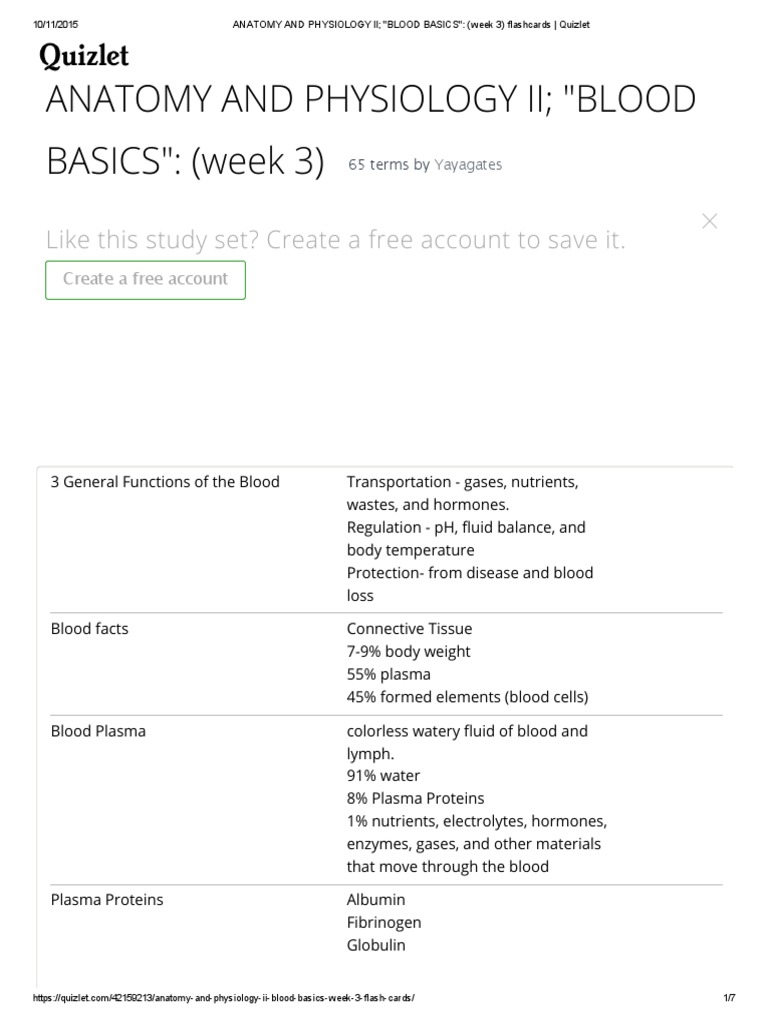The image size is (768, 1024).
Task: Select the 'Plasma Proteins' term
Action: coord(107,900)
